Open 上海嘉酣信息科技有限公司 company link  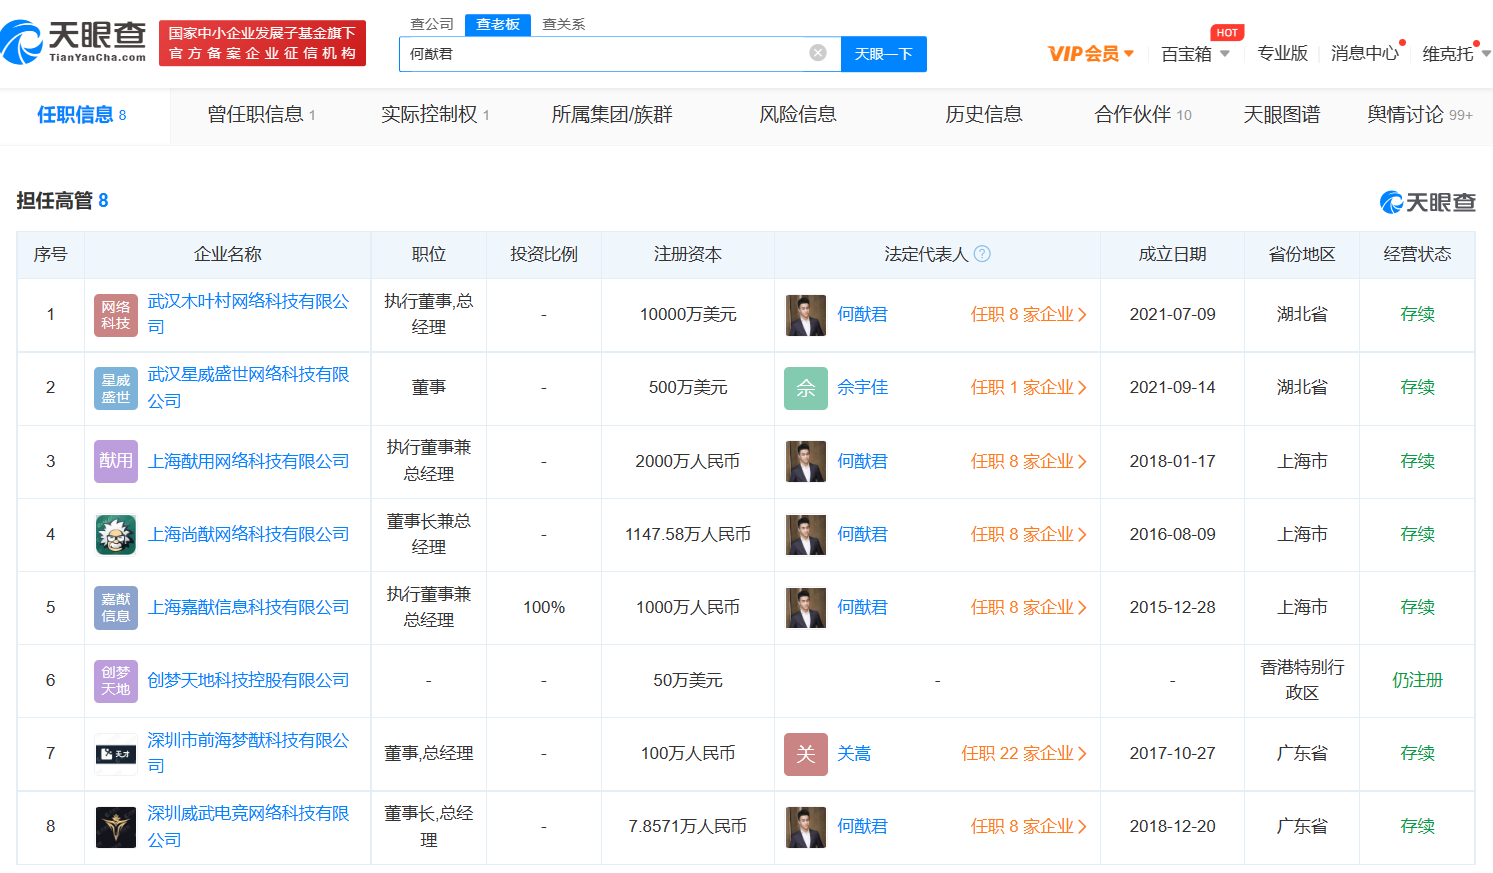249,607
